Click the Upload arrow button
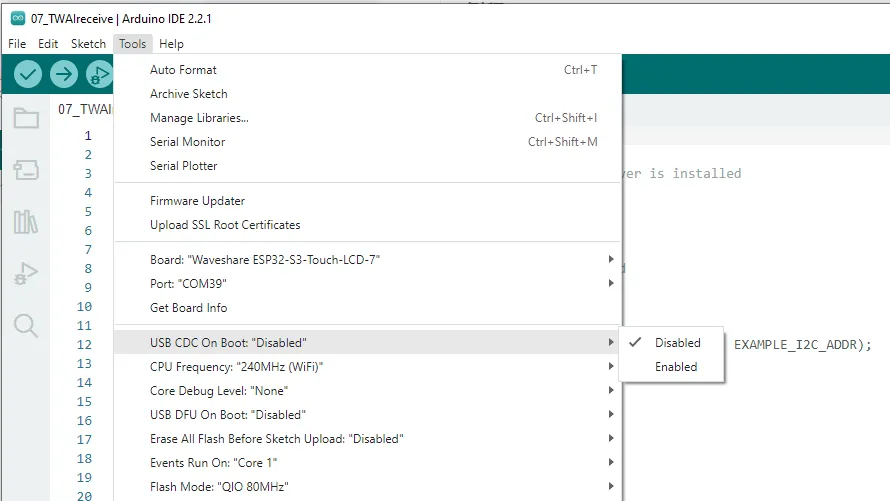The height and width of the screenshot is (501, 890). tap(64, 74)
